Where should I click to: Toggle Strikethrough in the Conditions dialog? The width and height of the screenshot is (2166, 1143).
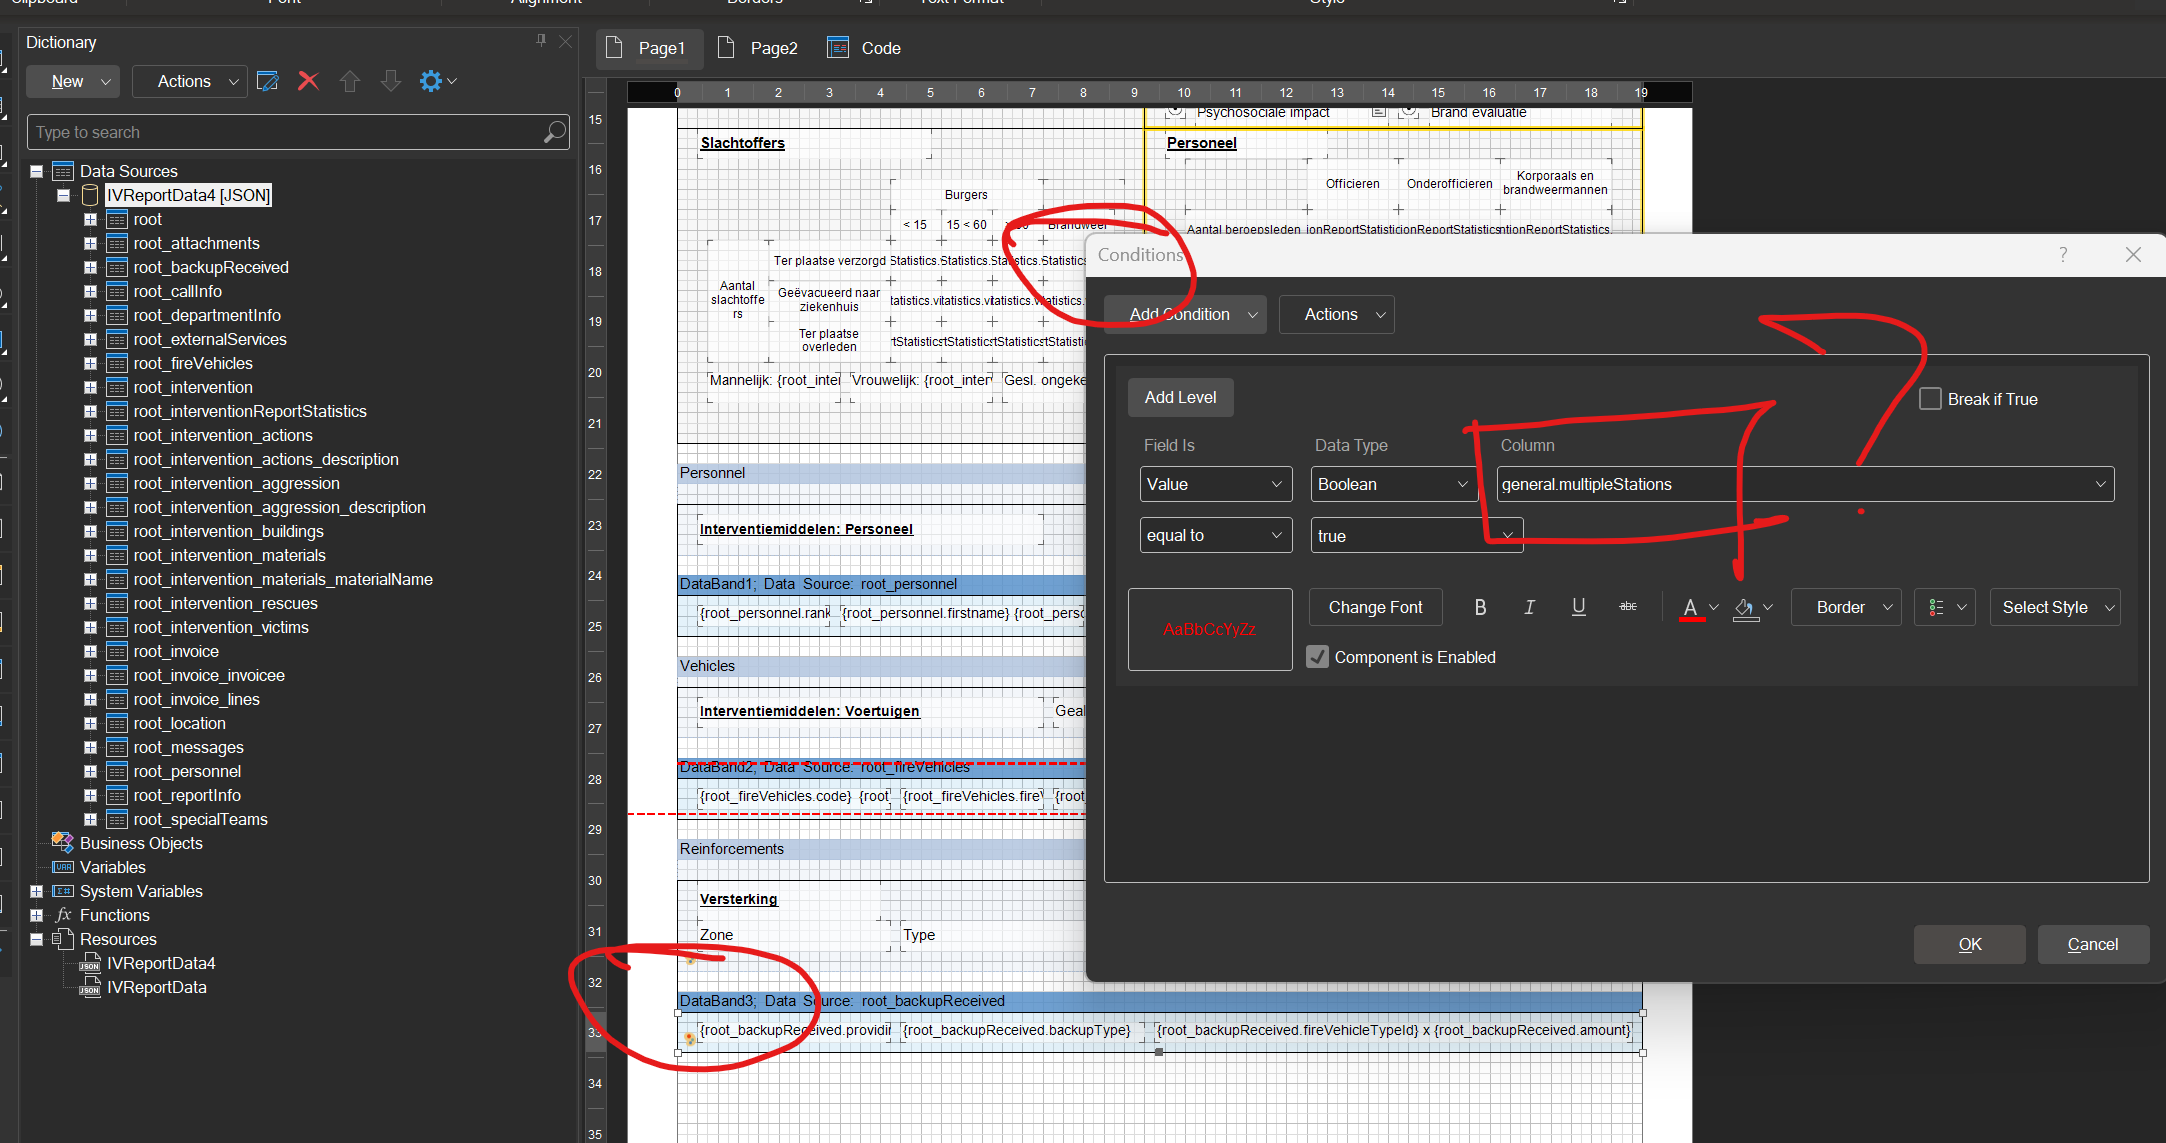(x=1628, y=607)
